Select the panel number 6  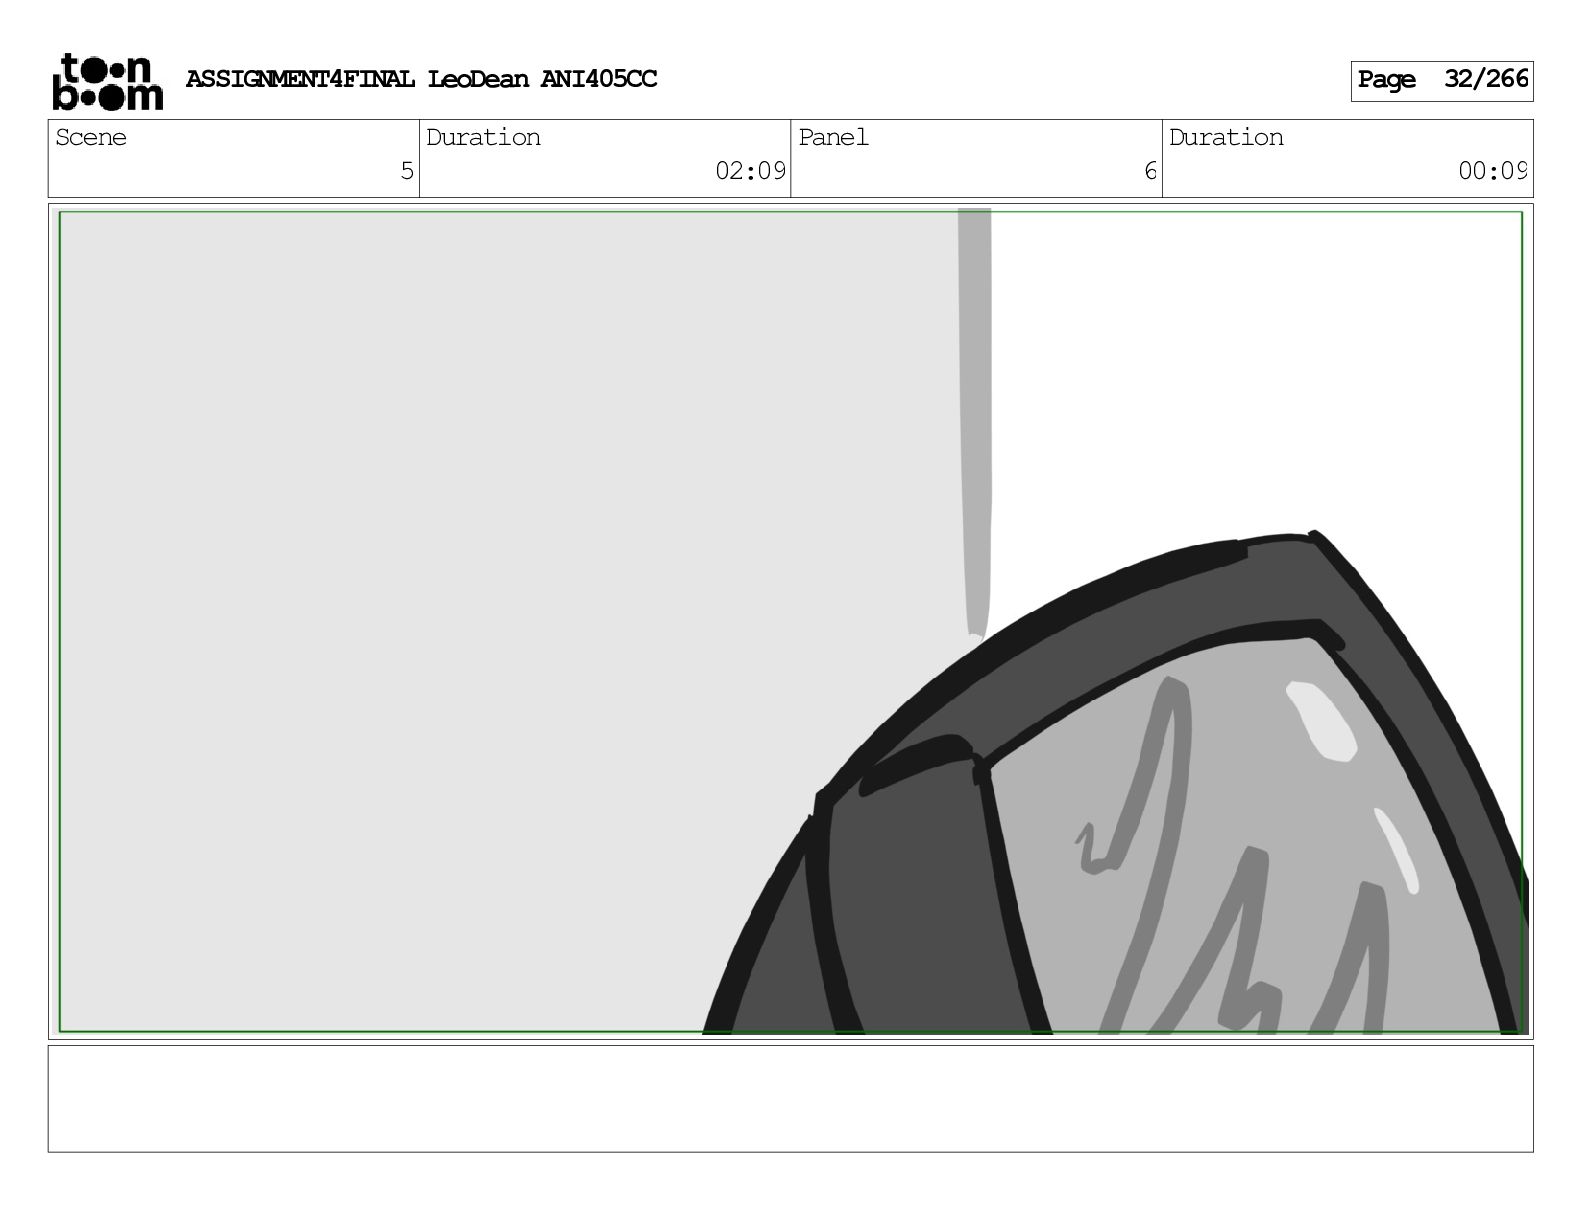coord(1150,171)
